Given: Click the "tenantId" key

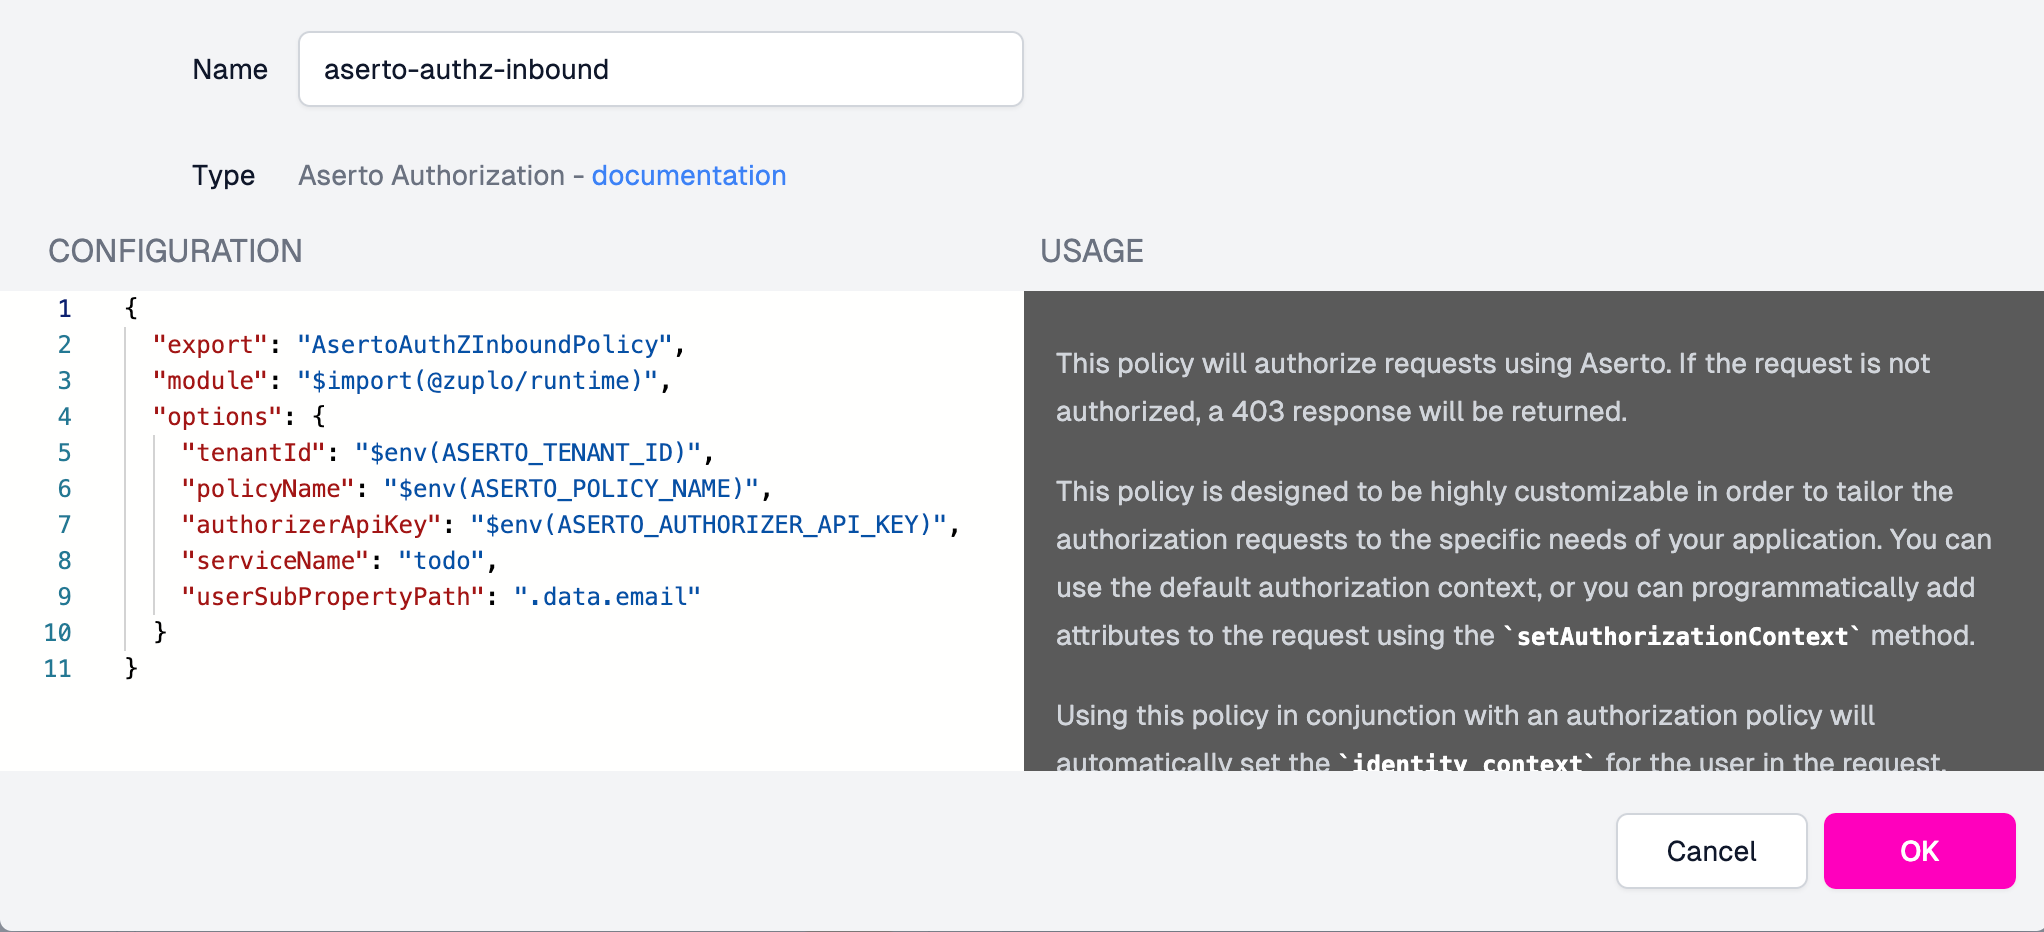Looking at the screenshot, I should [x=254, y=453].
